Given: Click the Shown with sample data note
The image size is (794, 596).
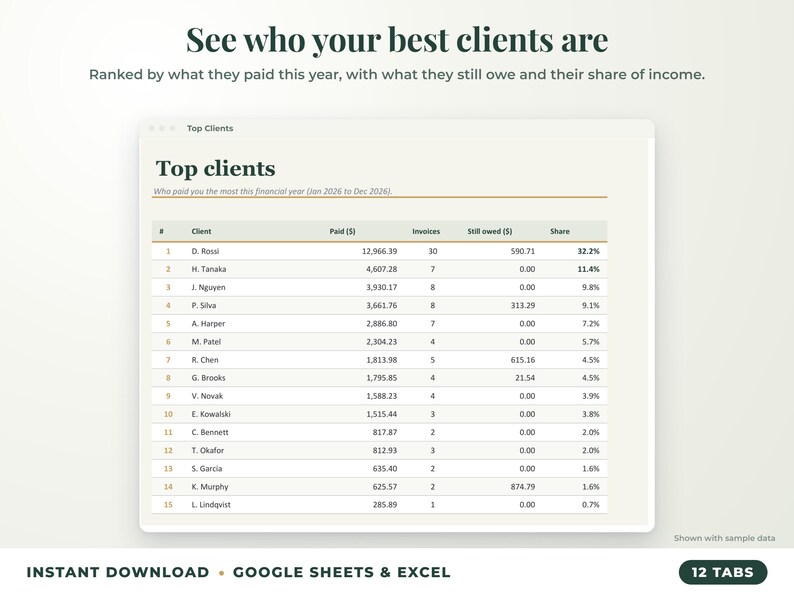Looking at the screenshot, I should point(724,538).
